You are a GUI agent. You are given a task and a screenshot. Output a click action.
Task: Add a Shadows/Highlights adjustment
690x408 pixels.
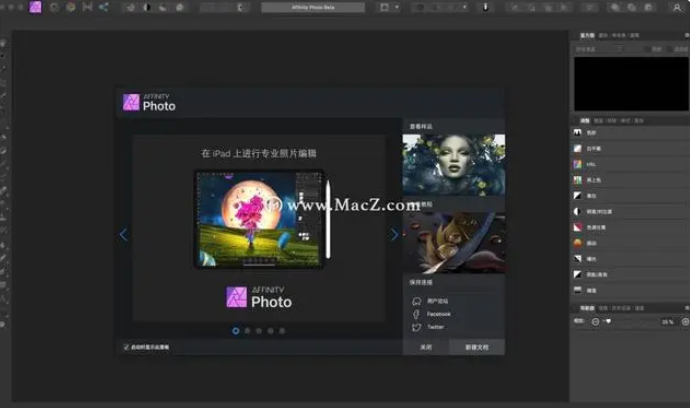(x=630, y=275)
